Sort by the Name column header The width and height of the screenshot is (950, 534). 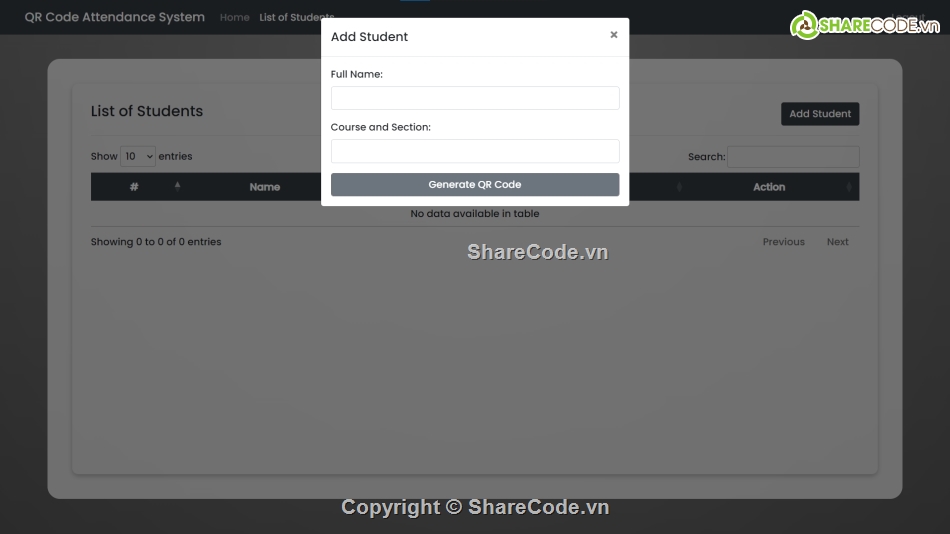coord(265,187)
